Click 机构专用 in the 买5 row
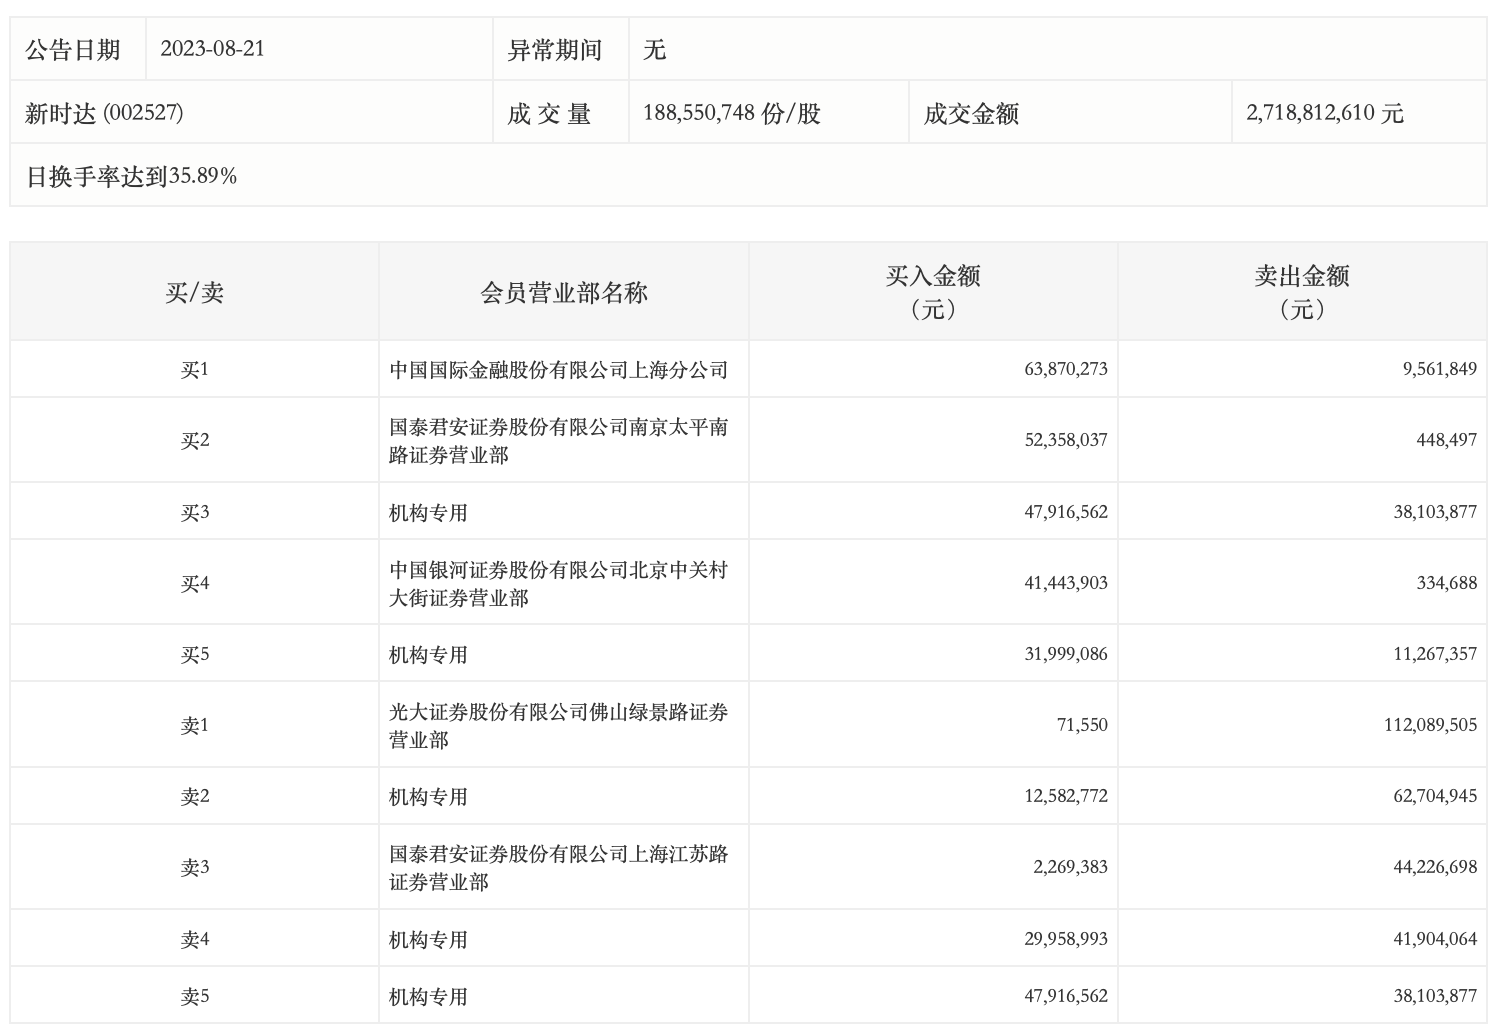Screen dimensions: 1496x1034 [x=428, y=655]
